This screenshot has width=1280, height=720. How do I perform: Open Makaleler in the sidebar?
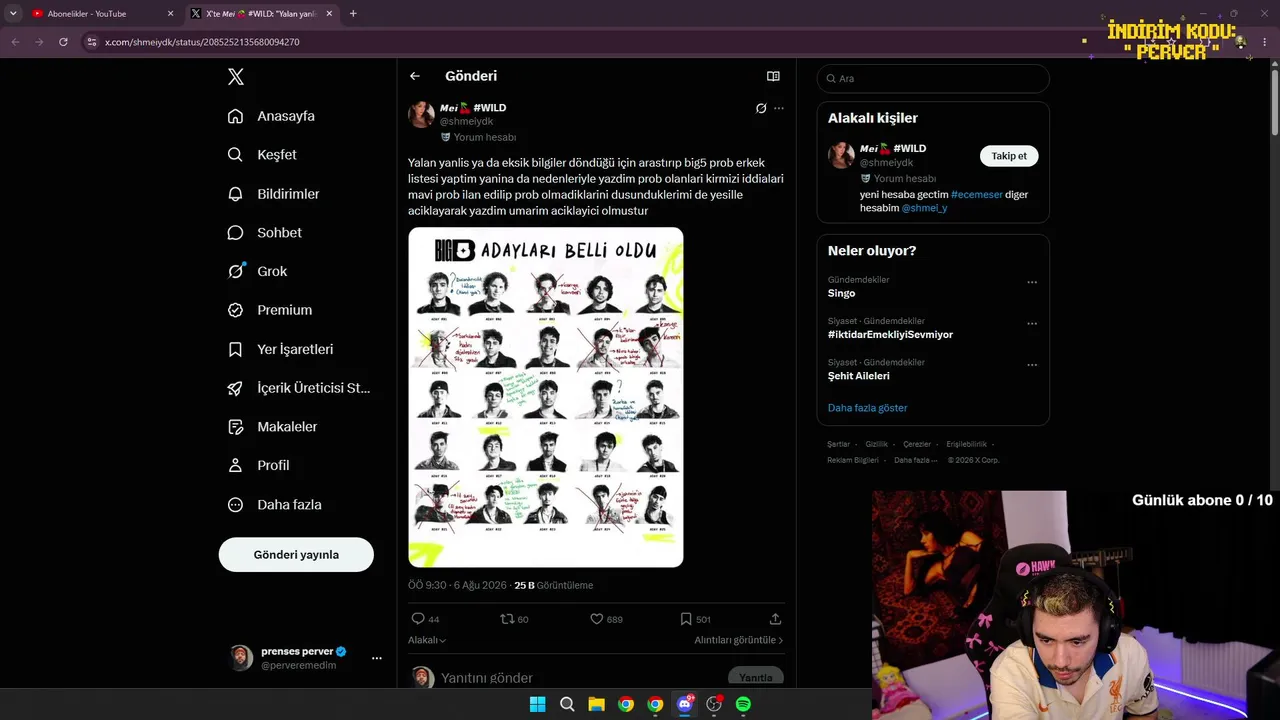tap(272, 427)
